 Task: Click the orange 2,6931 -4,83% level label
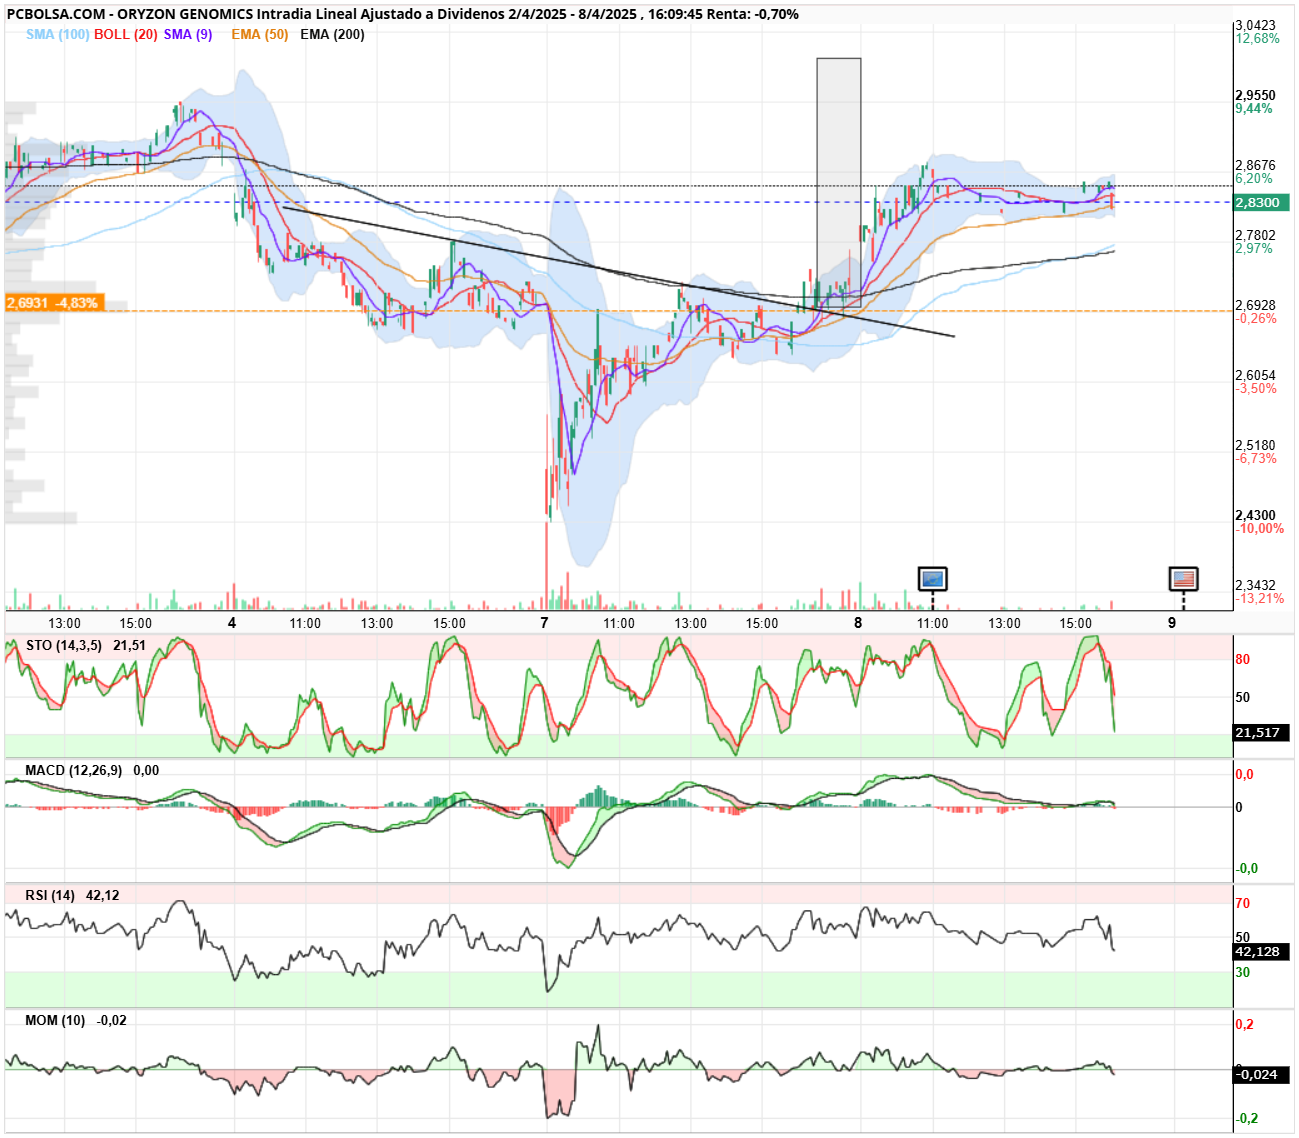pyautogui.click(x=53, y=302)
